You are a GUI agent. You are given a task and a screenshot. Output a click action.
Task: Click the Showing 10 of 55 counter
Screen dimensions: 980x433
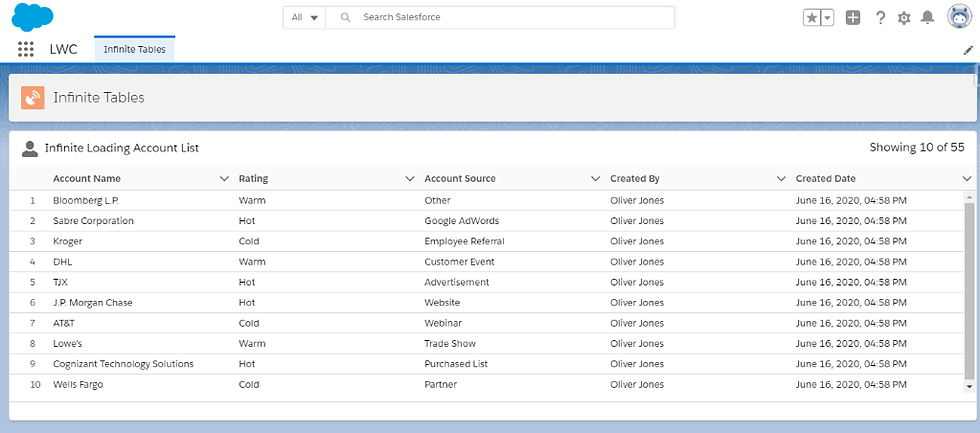[917, 148]
